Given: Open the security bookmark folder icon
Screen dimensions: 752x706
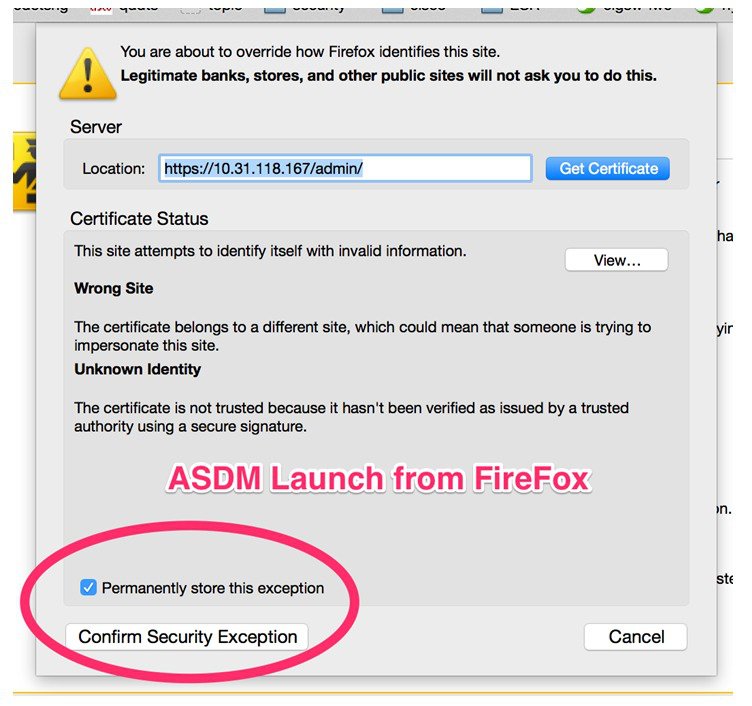Looking at the screenshot, I should coord(275,8).
